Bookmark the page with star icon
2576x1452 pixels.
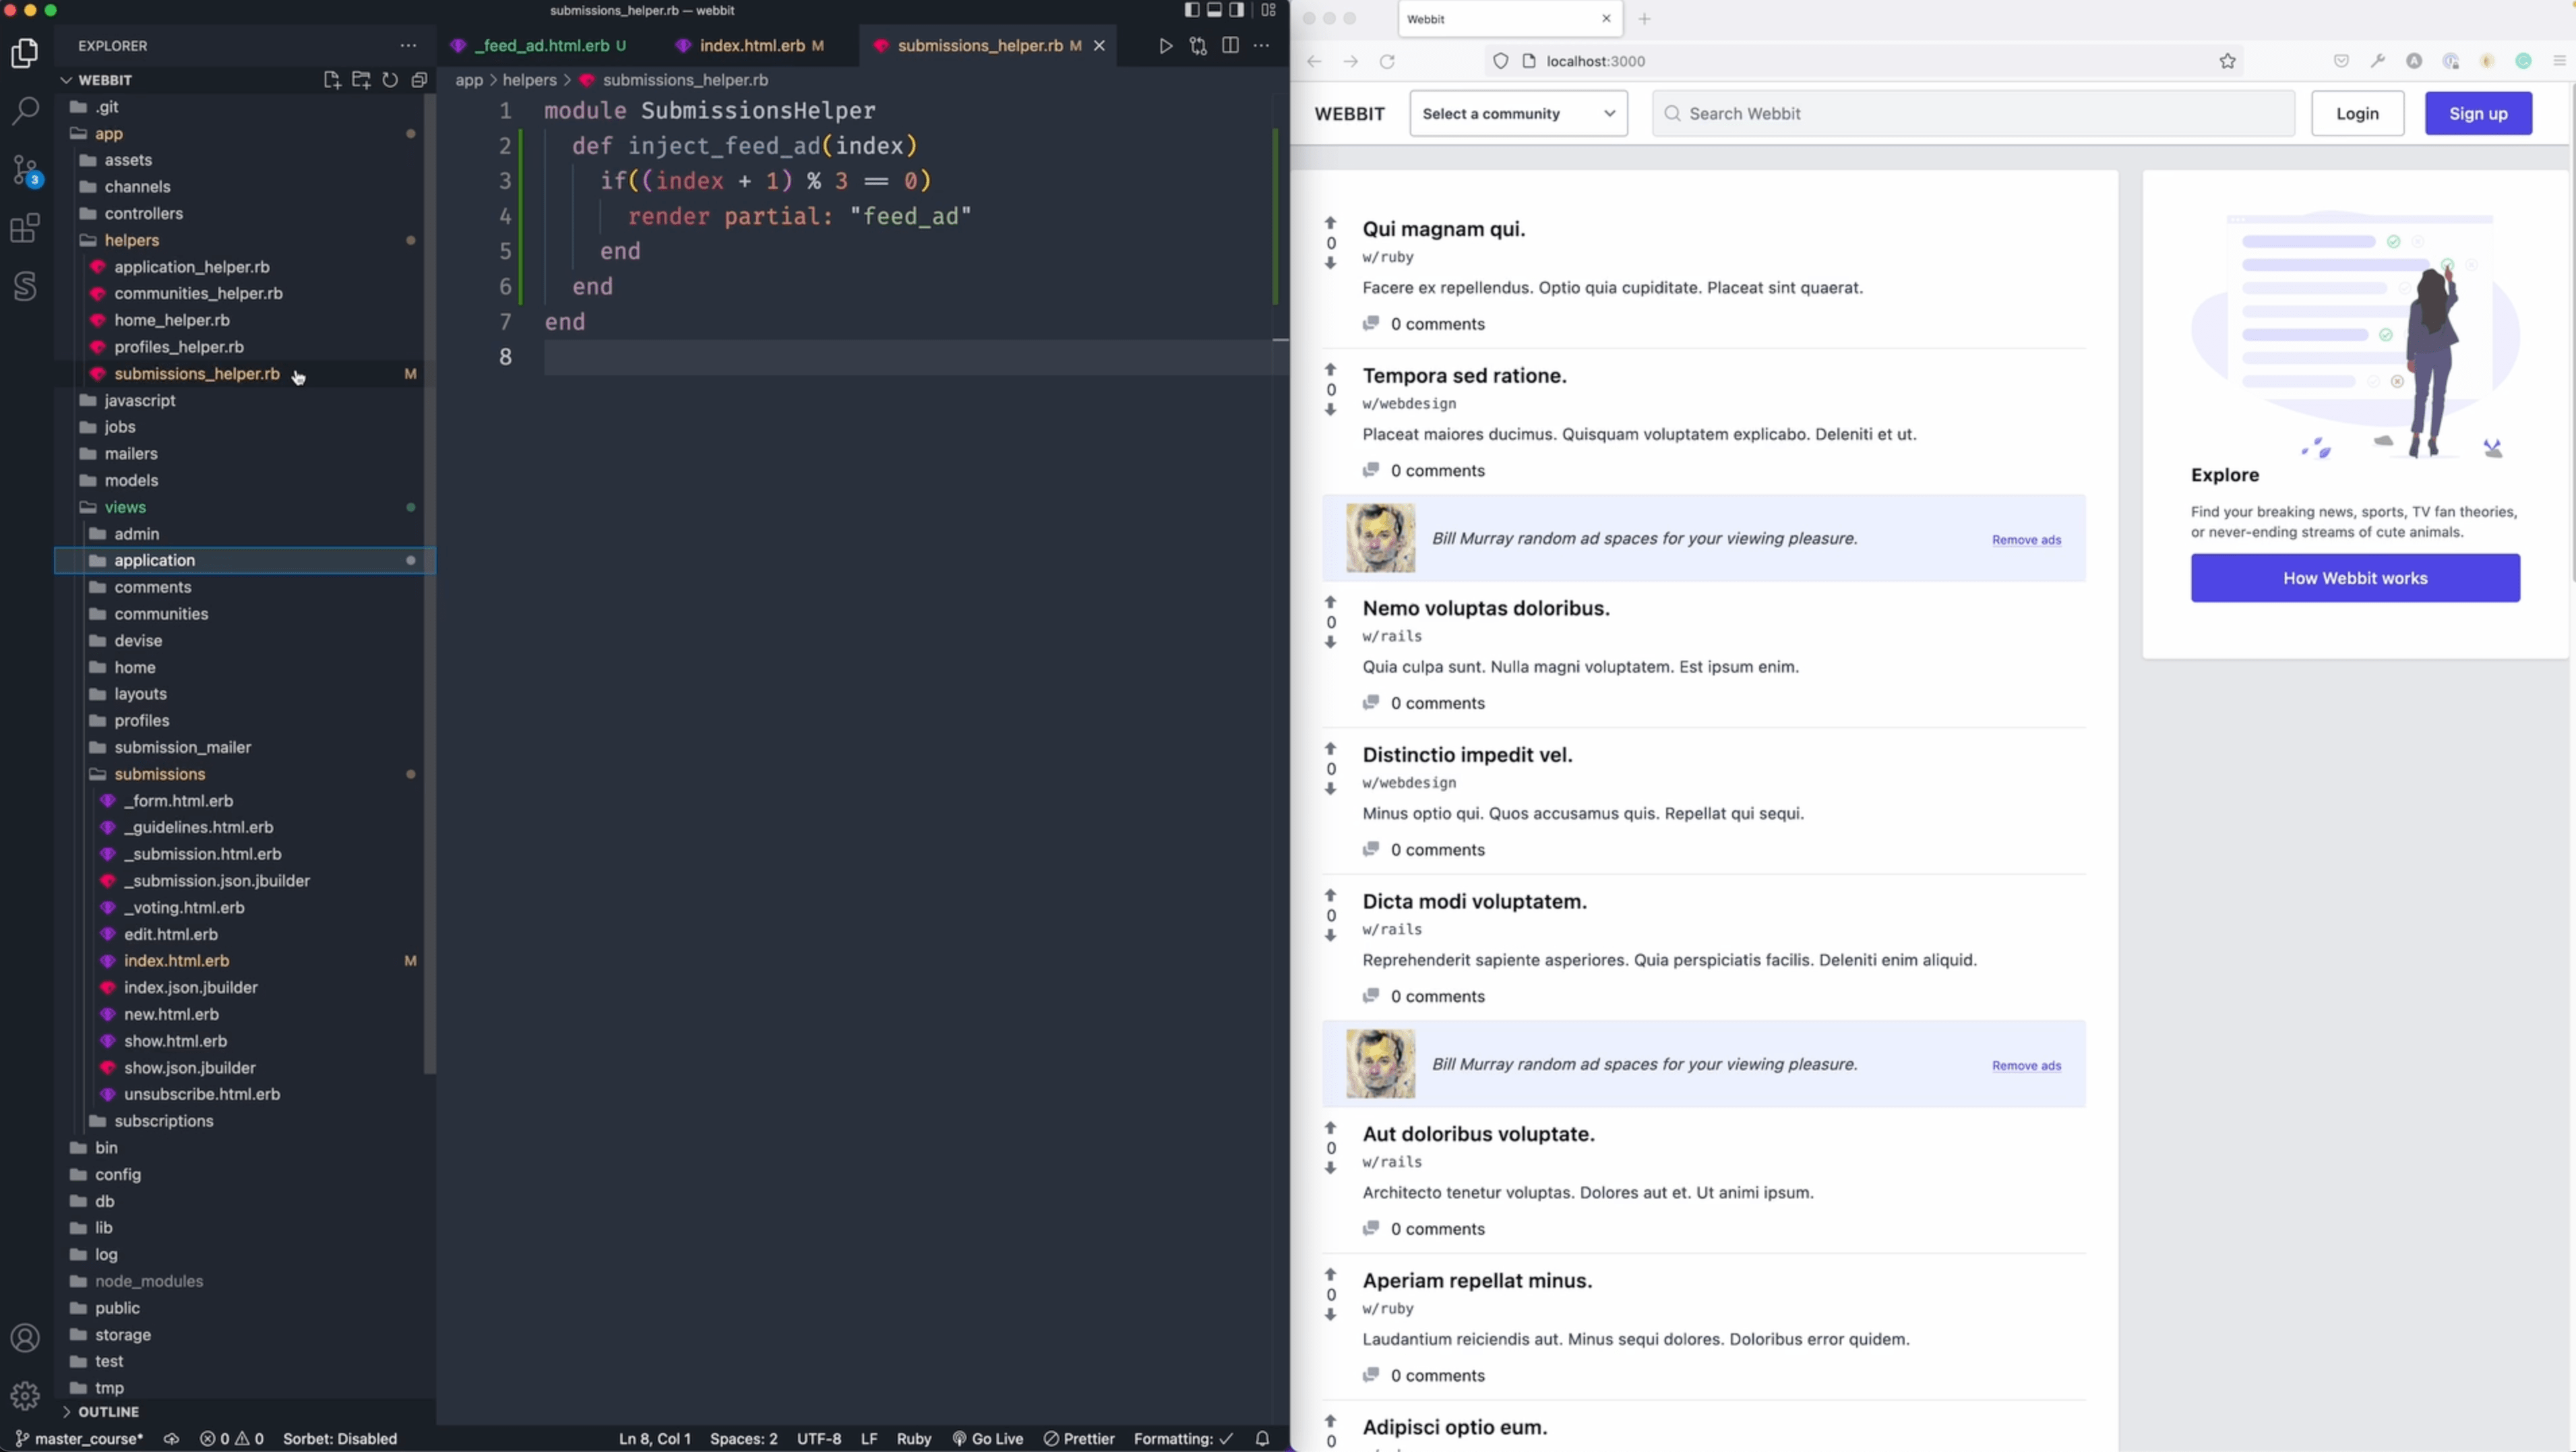(2227, 62)
